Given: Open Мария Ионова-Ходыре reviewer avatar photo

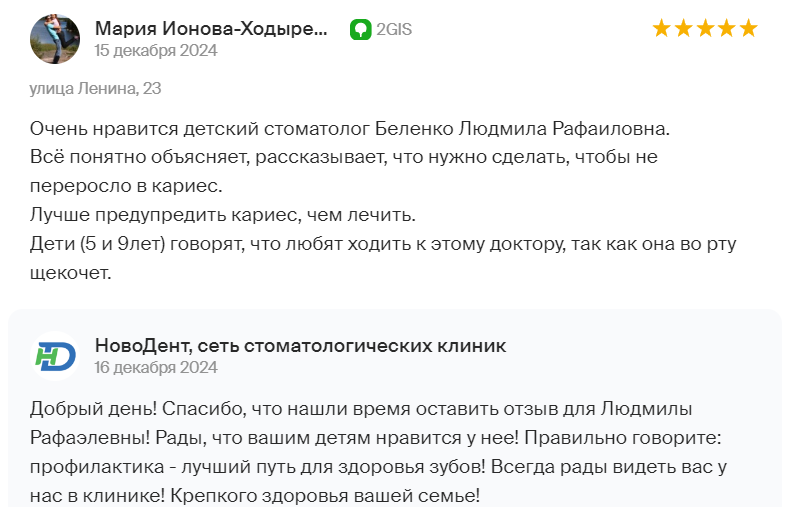Looking at the screenshot, I should (x=55, y=39).
